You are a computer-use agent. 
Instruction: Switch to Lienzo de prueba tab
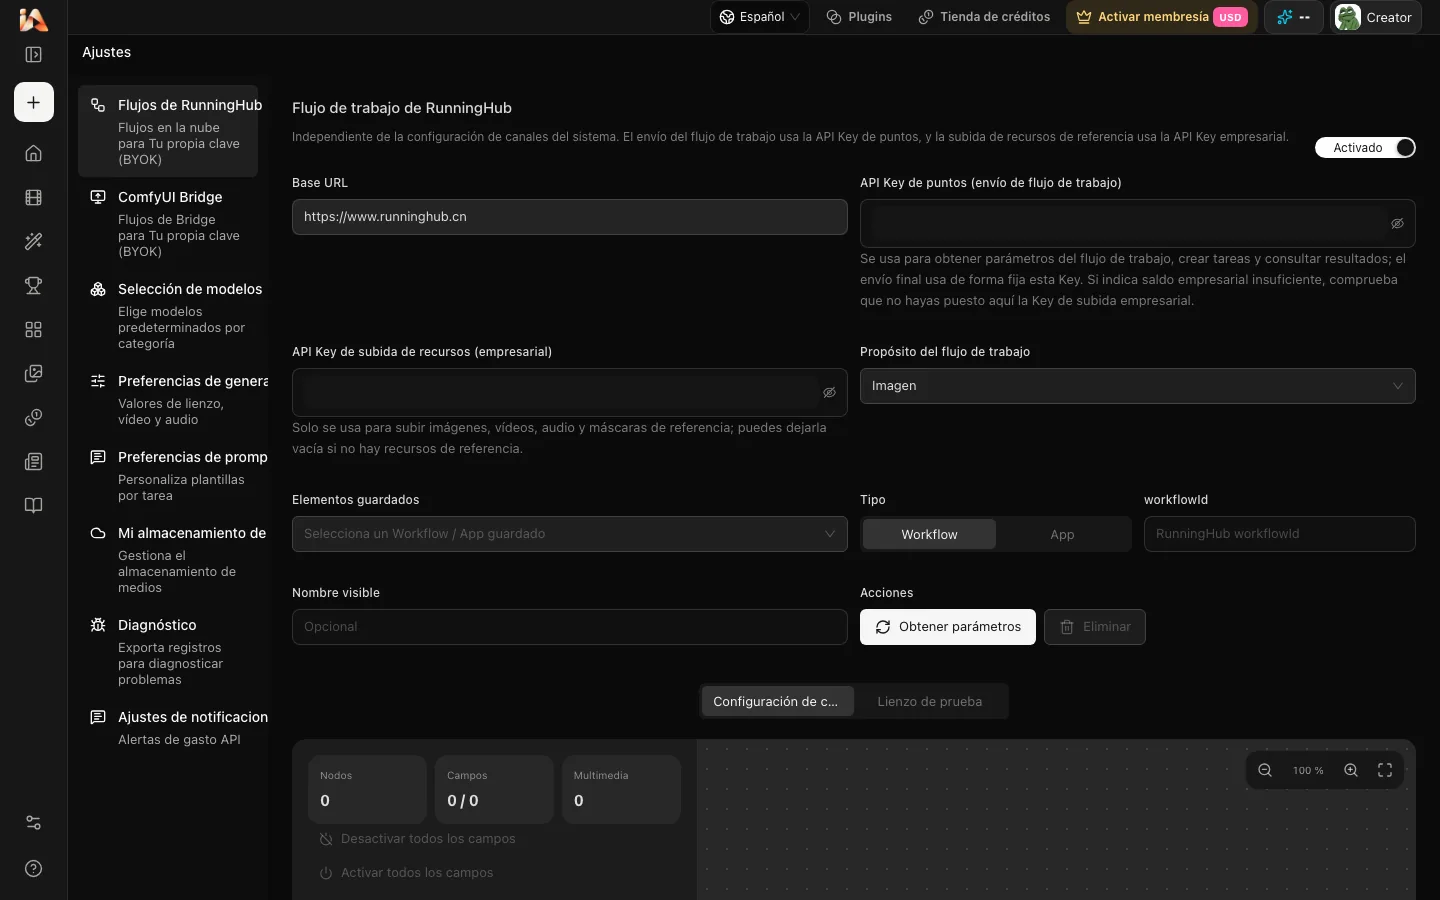[x=930, y=701]
